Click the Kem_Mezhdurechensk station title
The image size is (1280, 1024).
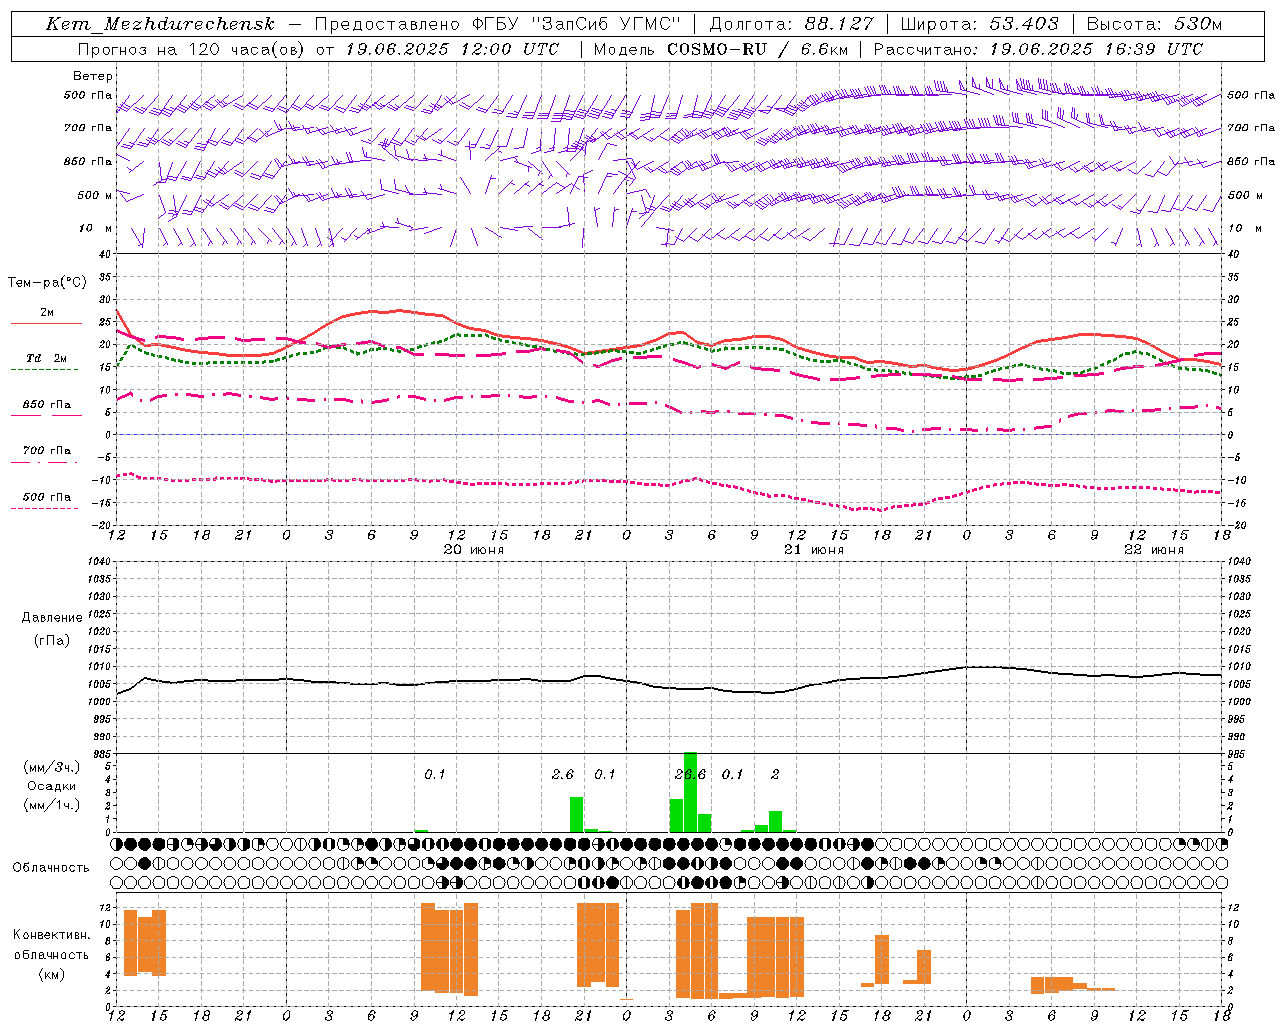coord(160,24)
